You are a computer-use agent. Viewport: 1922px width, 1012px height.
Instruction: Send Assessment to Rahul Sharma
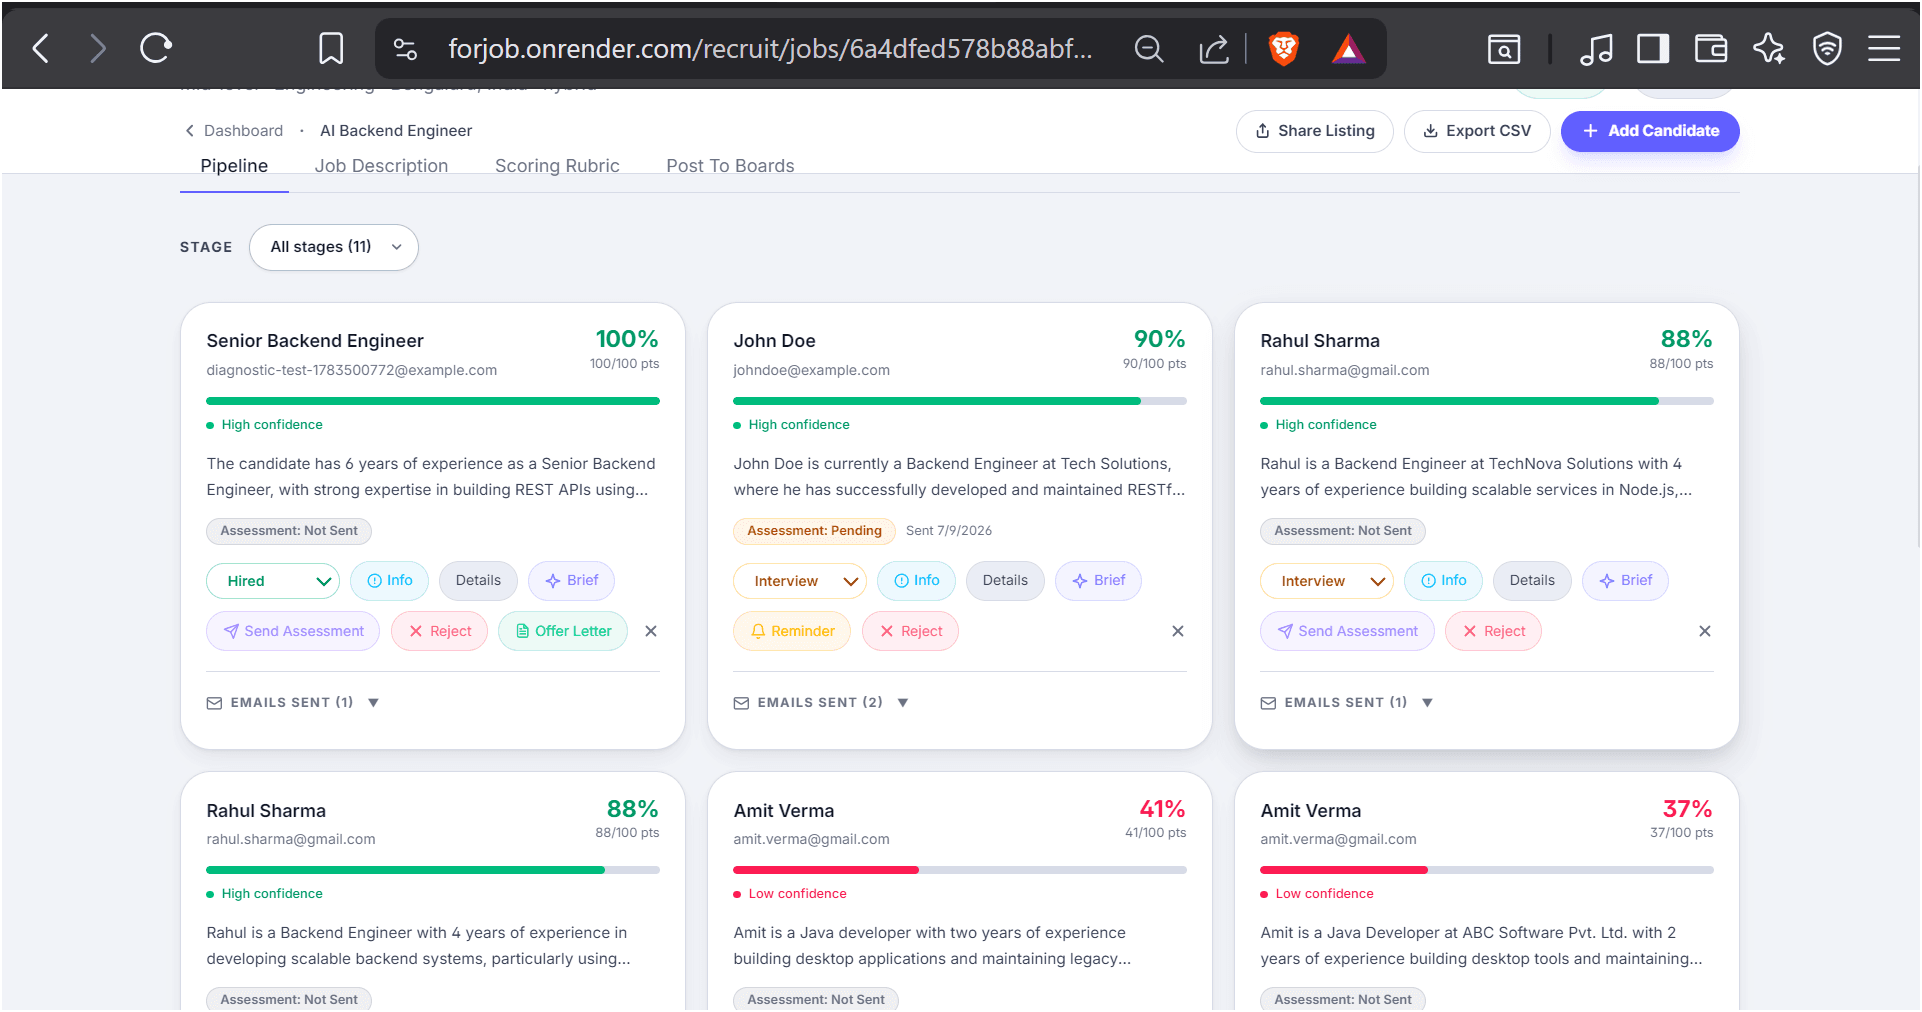point(1347,632)
